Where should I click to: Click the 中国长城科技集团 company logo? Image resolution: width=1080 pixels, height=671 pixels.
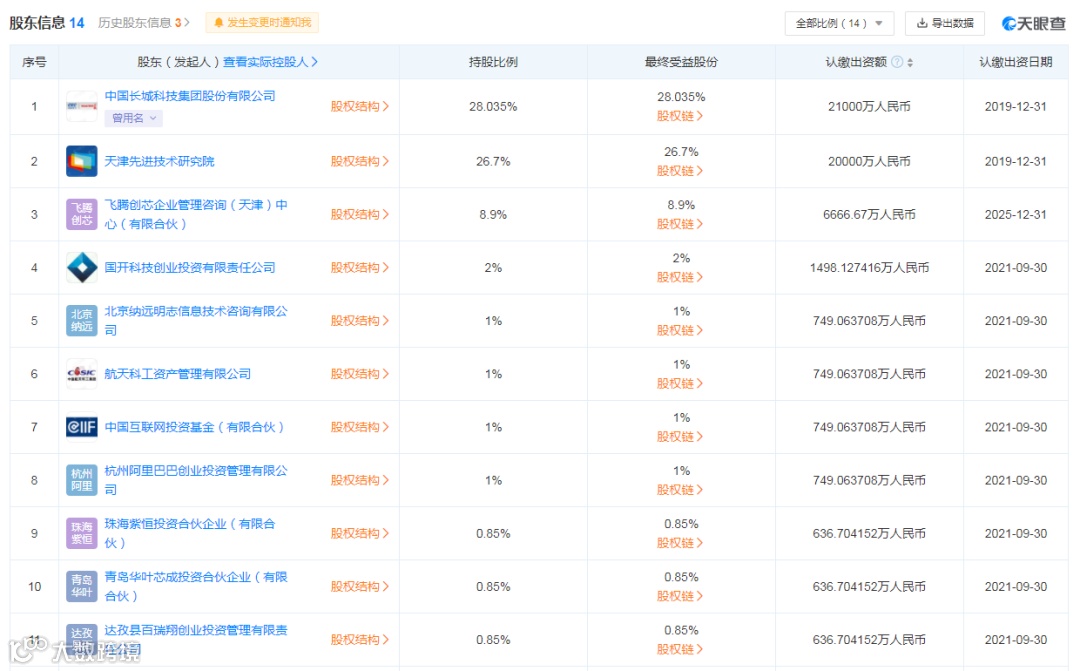(81, 106)
